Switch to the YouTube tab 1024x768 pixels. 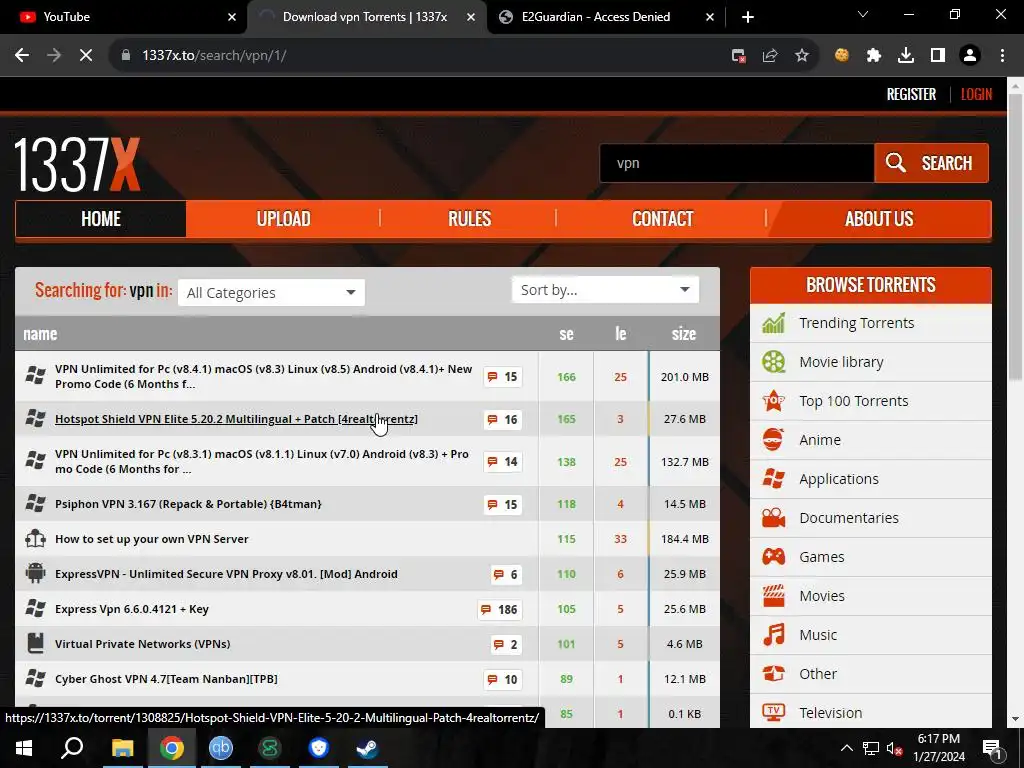[124, 17]
